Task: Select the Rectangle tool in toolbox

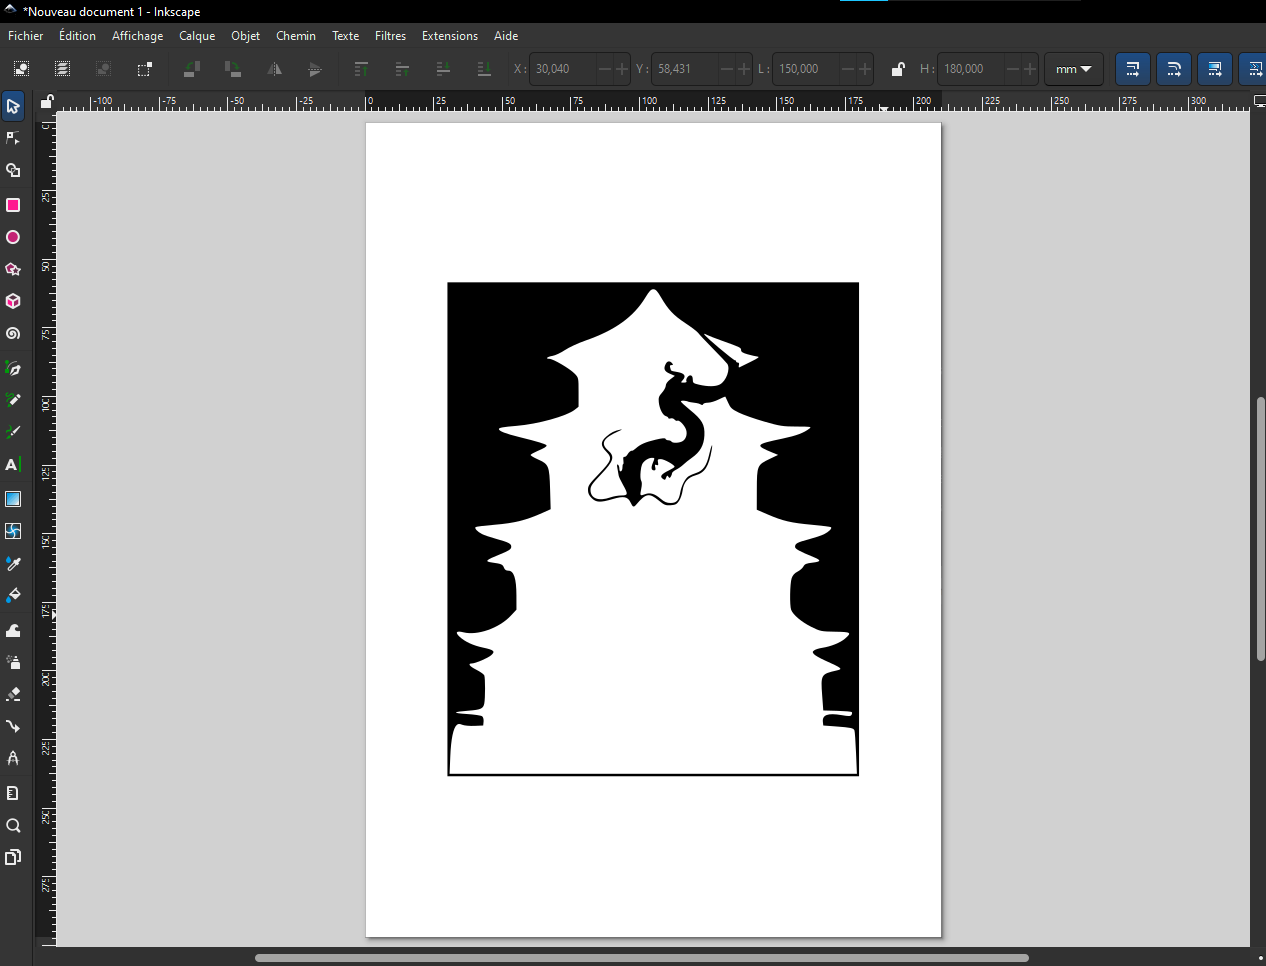Action: (13, 205)
